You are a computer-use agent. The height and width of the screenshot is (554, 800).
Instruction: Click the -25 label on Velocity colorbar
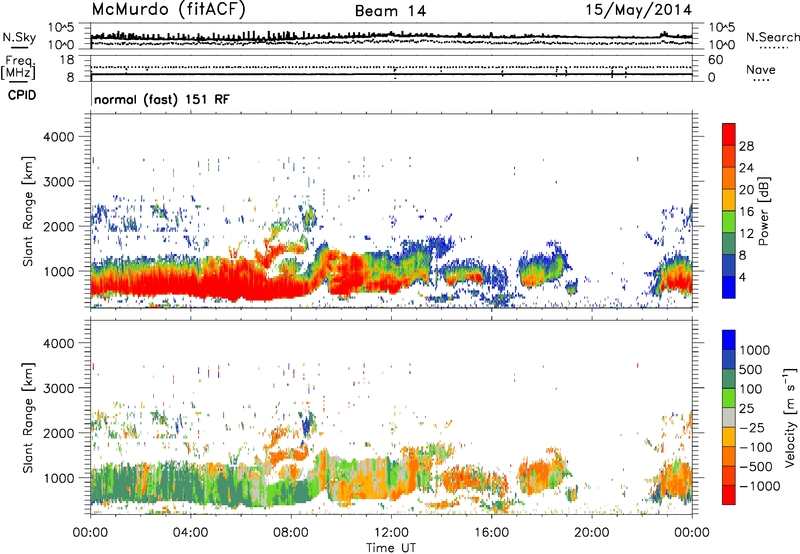coord(754,427)
